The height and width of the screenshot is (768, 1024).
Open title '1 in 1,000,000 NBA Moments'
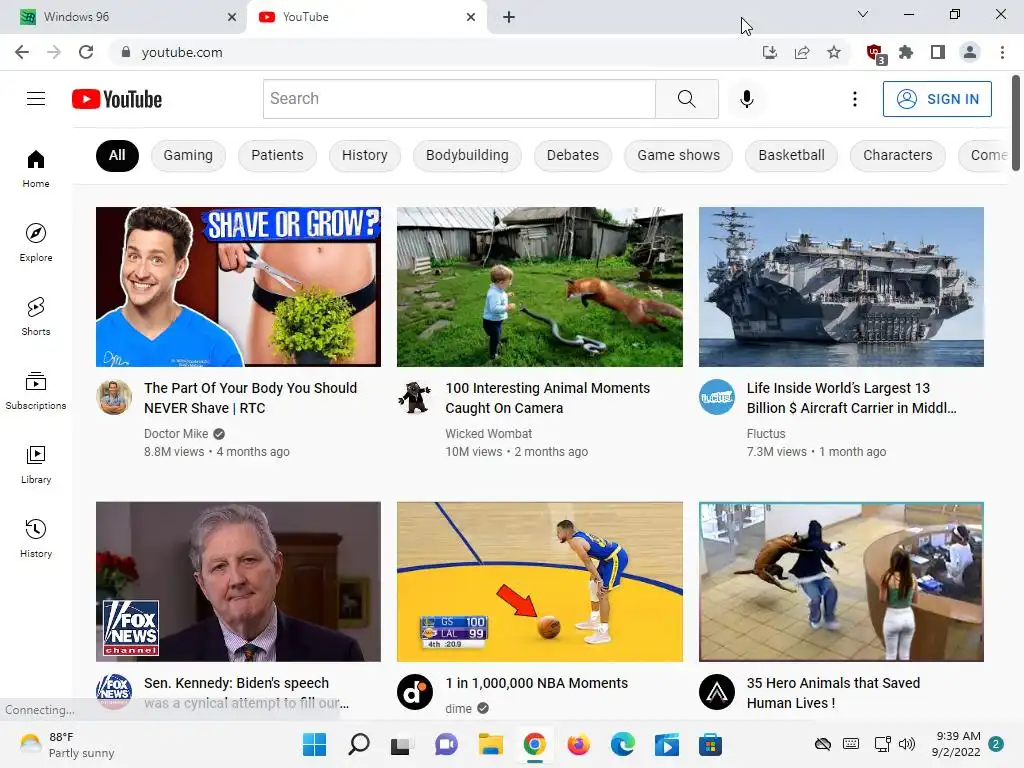[x=537, y=683]
